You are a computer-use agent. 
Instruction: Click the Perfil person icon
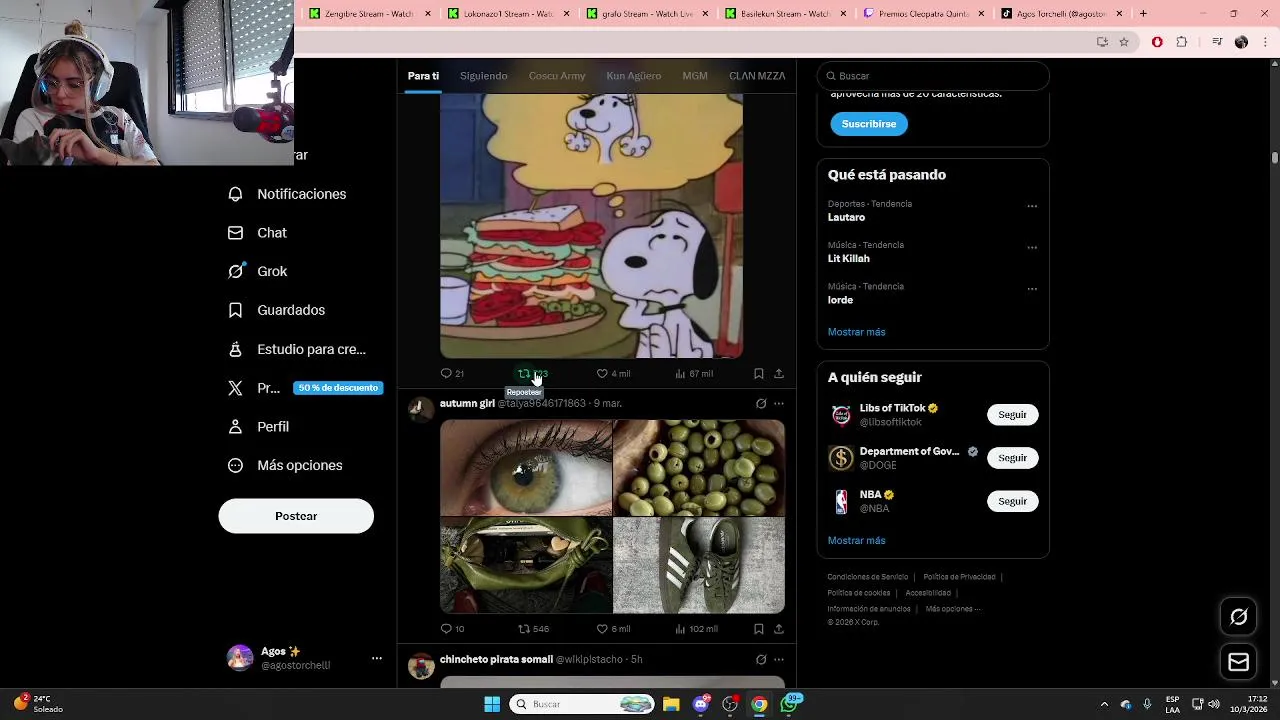point(235,427)
